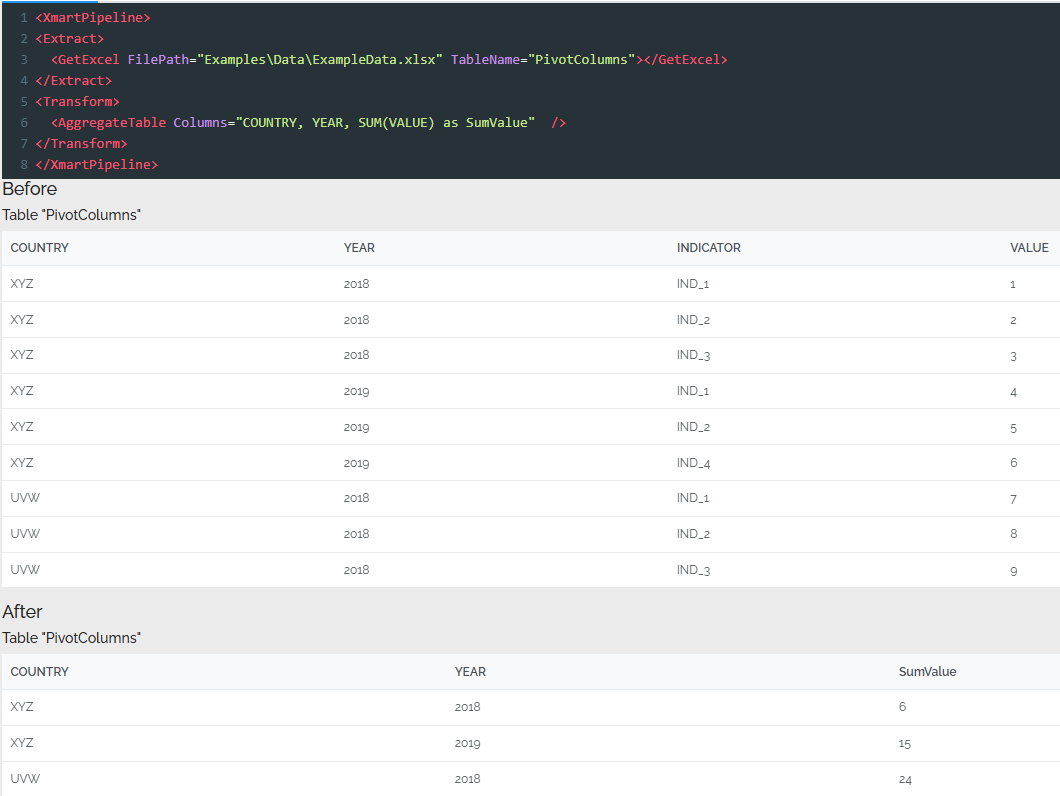The image size is (1060, 796).
Task: Click the closing Transform tag on line 7
Action: pos(81,143)
